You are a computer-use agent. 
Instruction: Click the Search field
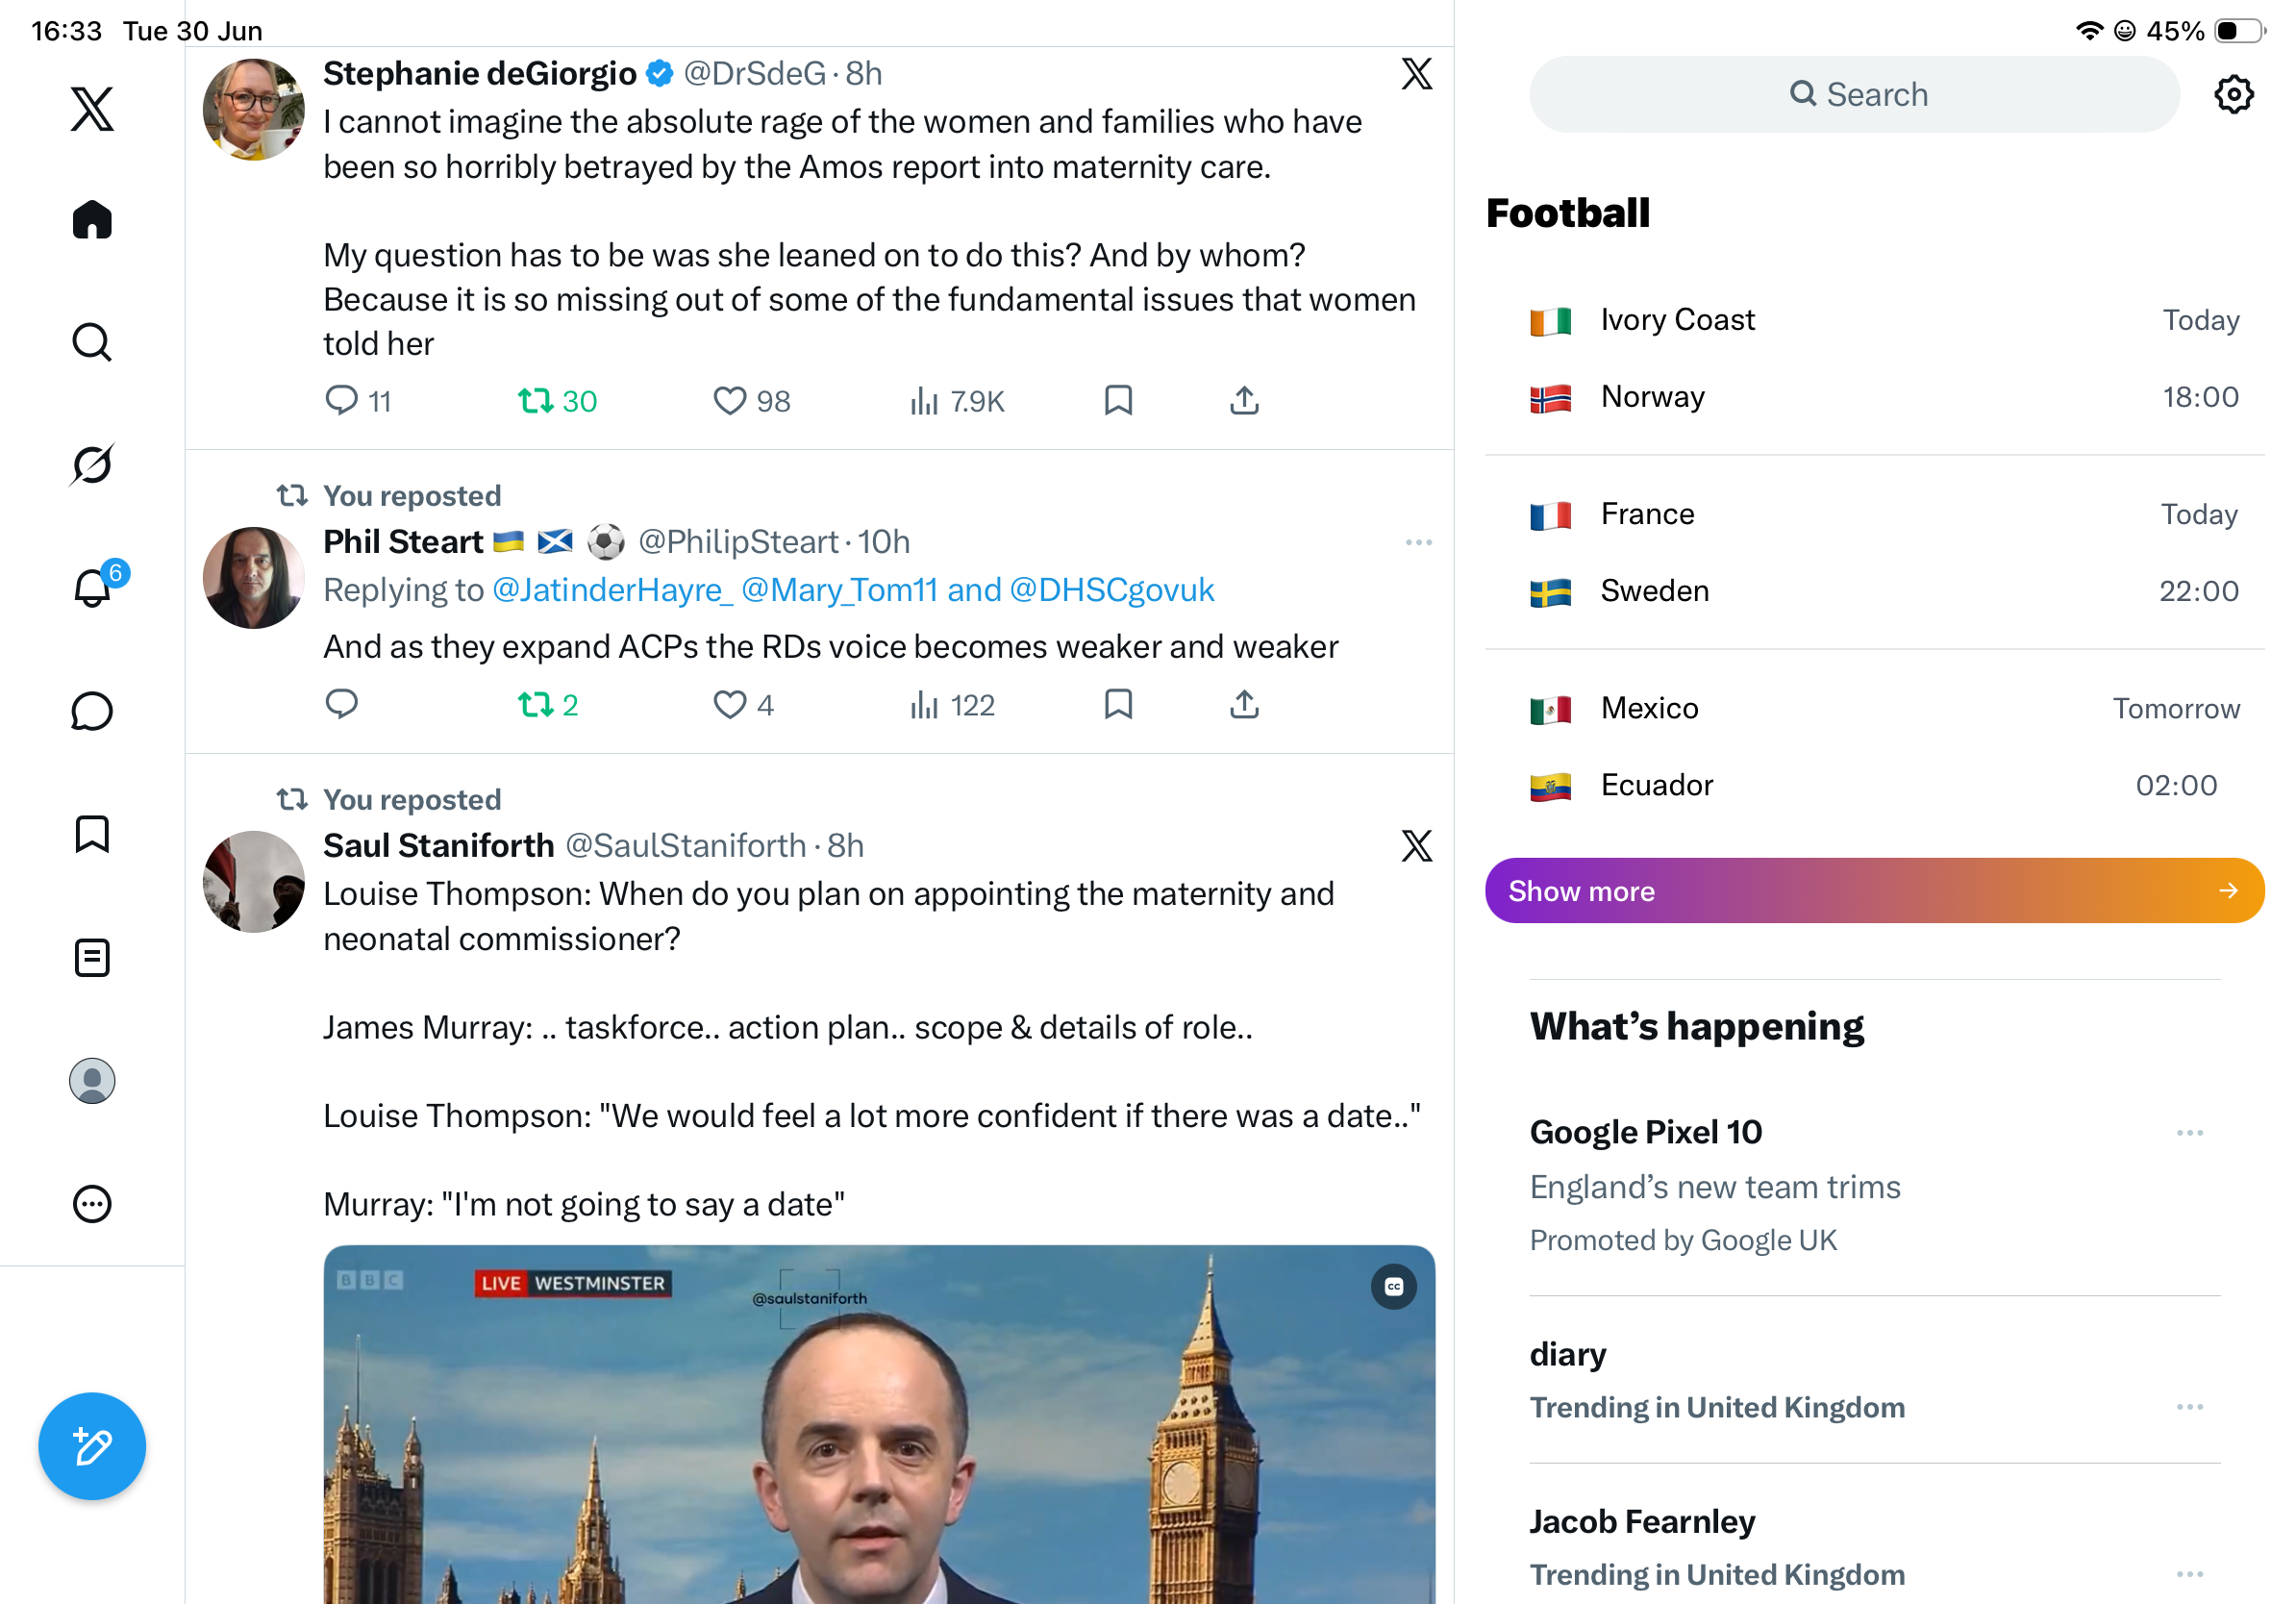pos(1853,94)
